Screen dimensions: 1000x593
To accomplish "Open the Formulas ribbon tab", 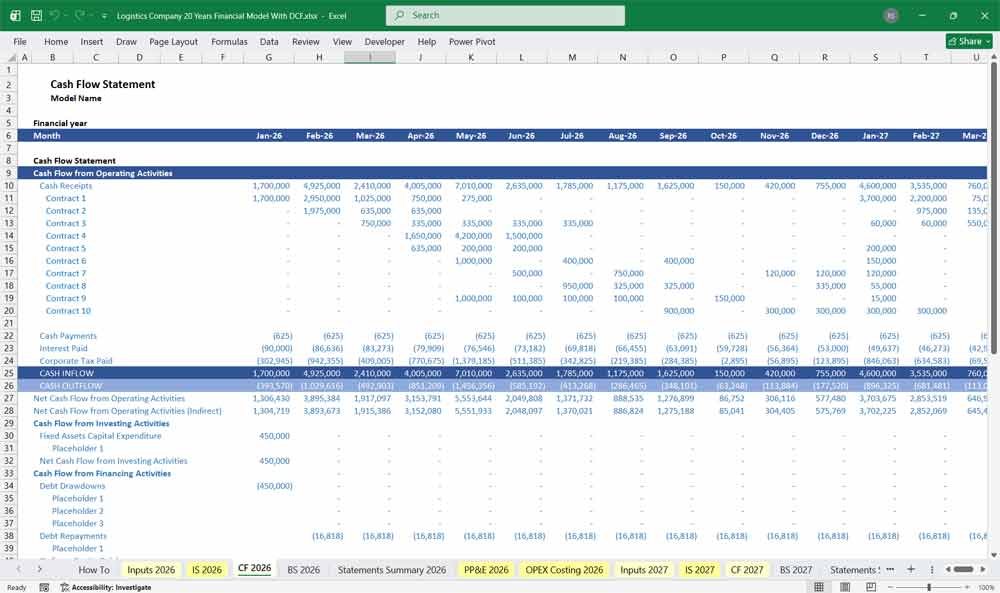I will coord(229,41).
